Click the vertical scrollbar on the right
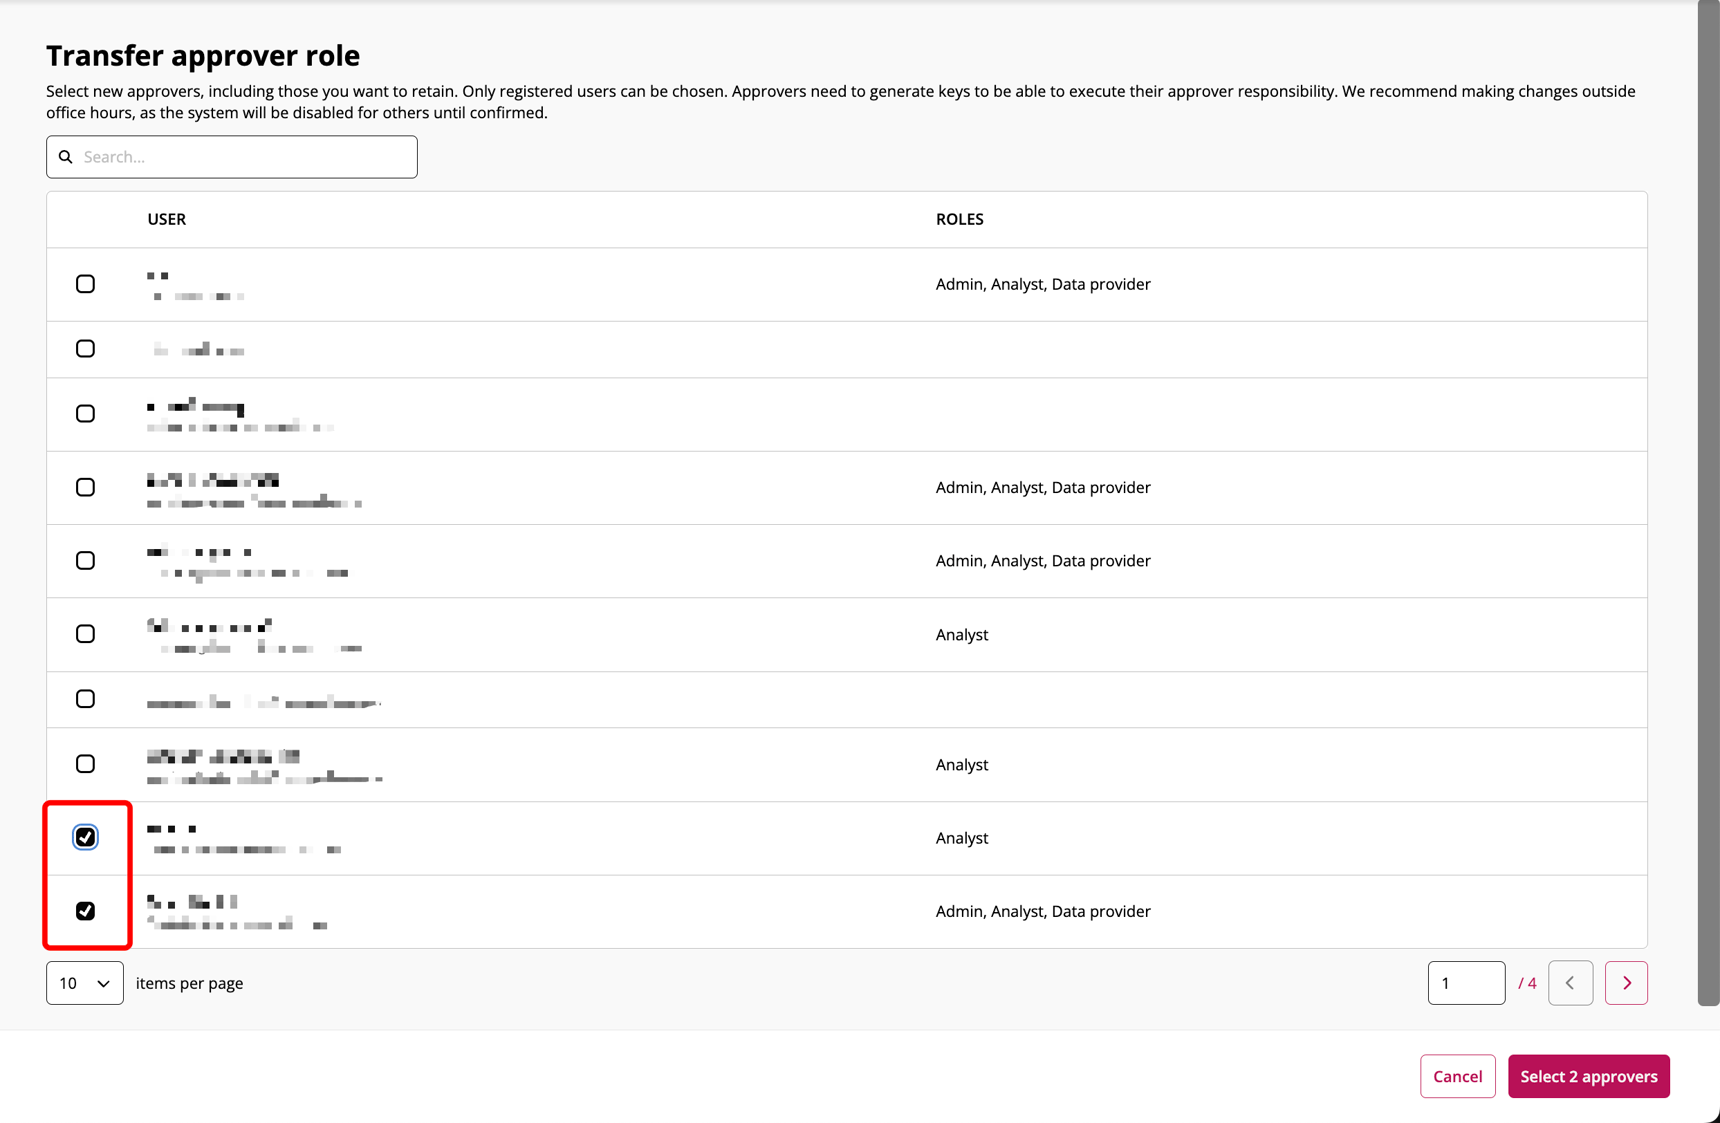1720x1123 pixels. [1708, 500]
